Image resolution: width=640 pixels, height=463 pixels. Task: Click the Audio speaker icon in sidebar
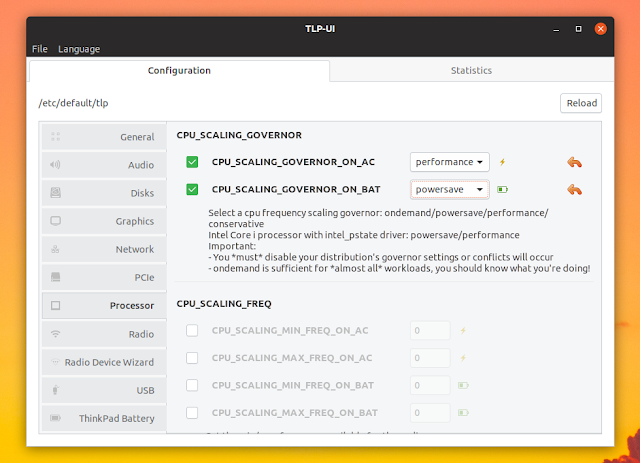(55, 165)
